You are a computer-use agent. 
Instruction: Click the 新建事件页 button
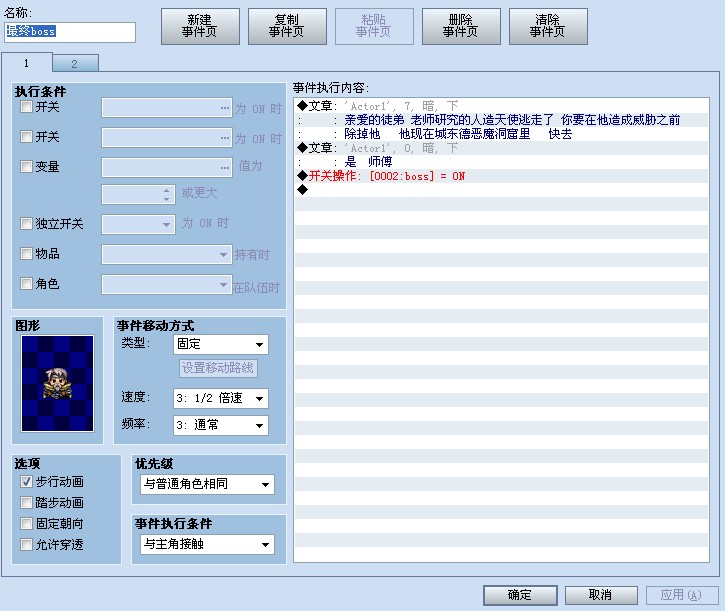[200, 26]
